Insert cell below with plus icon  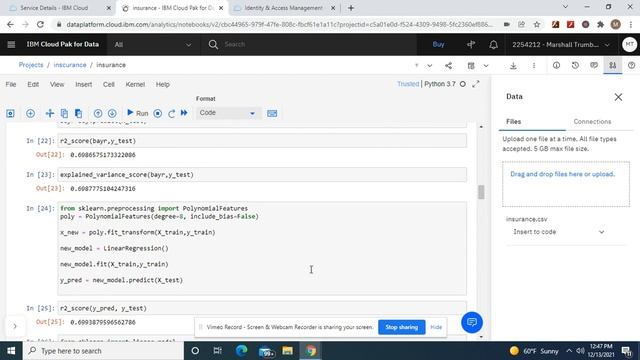(x=30, y=113)
